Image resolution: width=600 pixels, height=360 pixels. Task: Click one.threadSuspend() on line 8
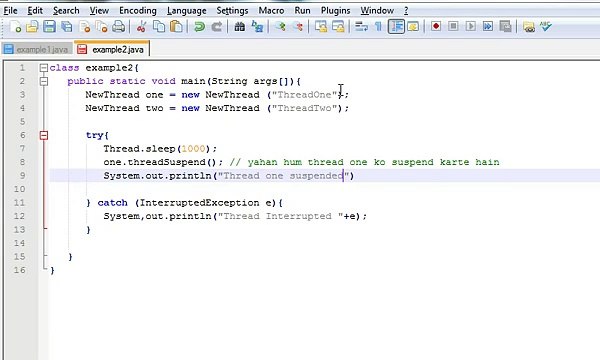coord(160,162)
